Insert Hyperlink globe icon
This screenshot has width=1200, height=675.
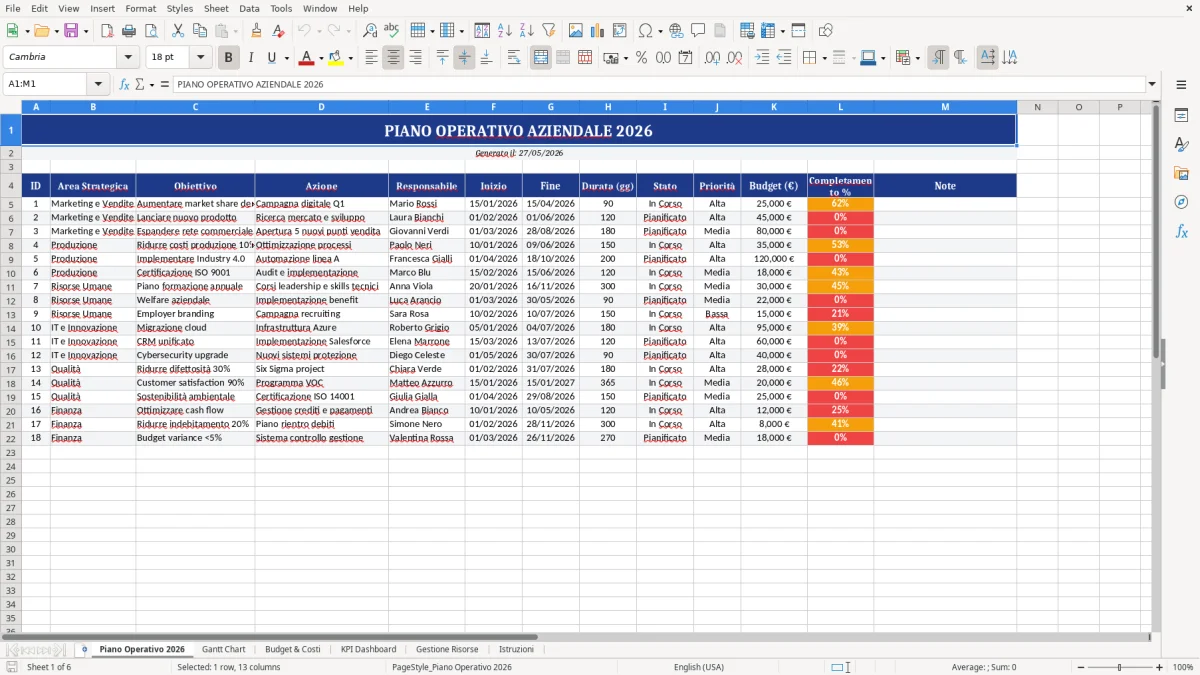coord(676,31)
